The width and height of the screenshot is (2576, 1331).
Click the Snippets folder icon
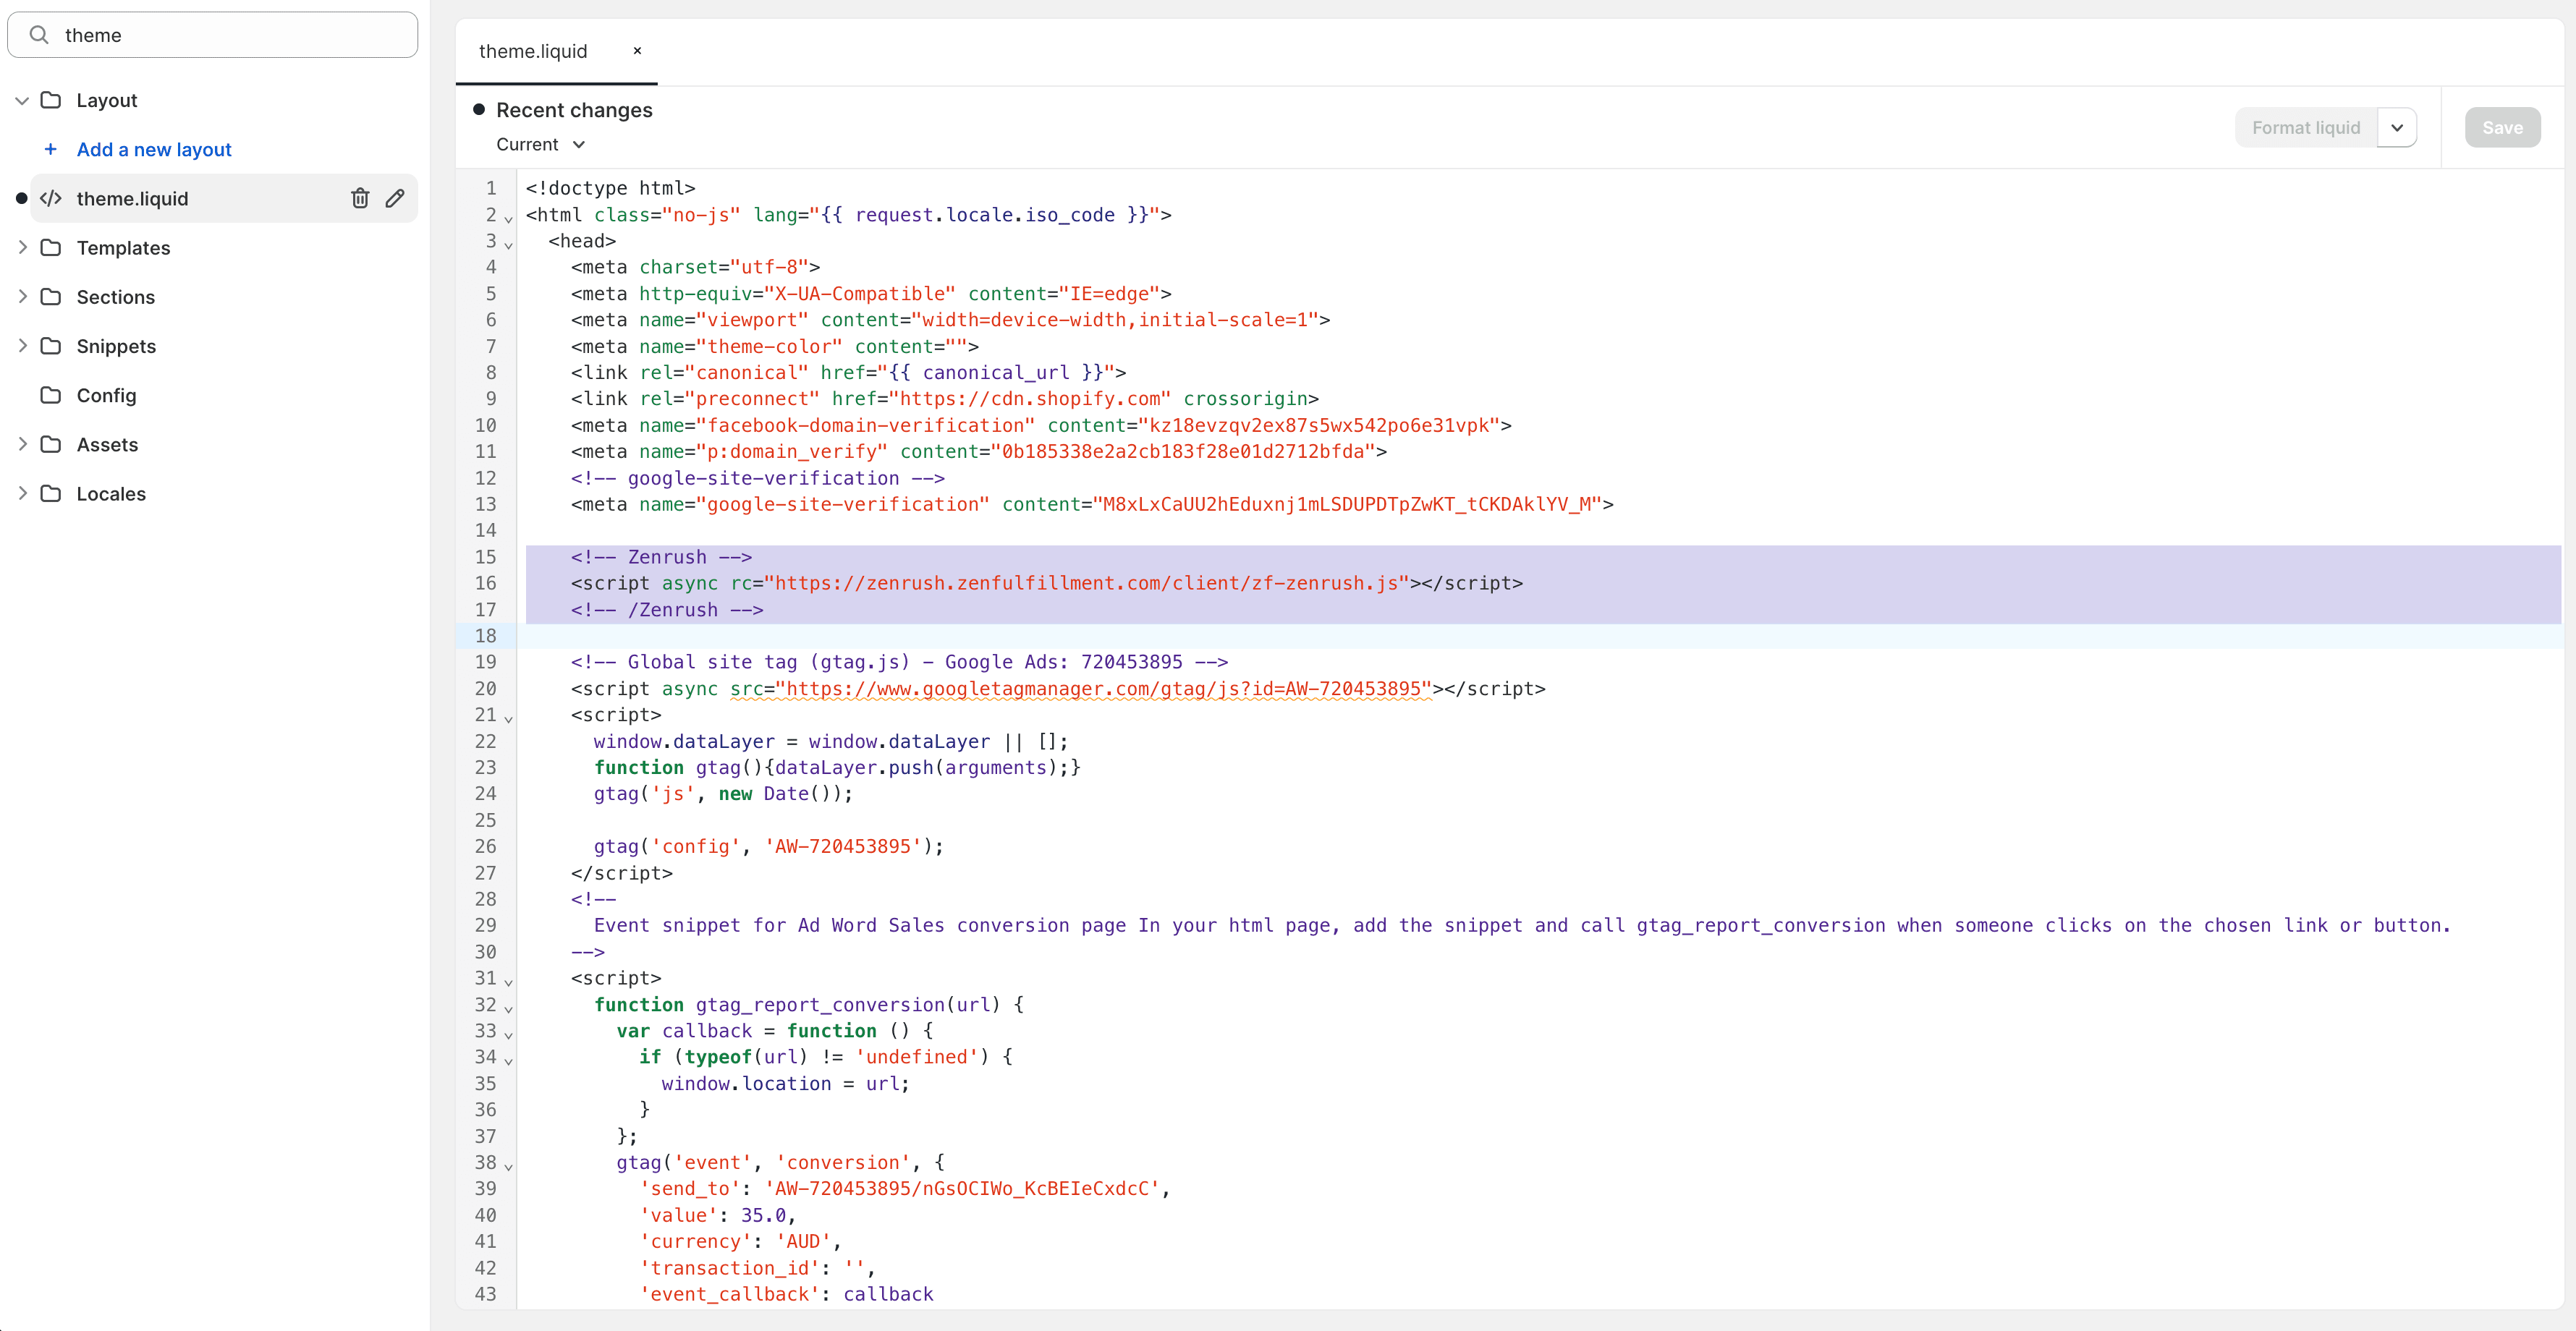(50, 345)
